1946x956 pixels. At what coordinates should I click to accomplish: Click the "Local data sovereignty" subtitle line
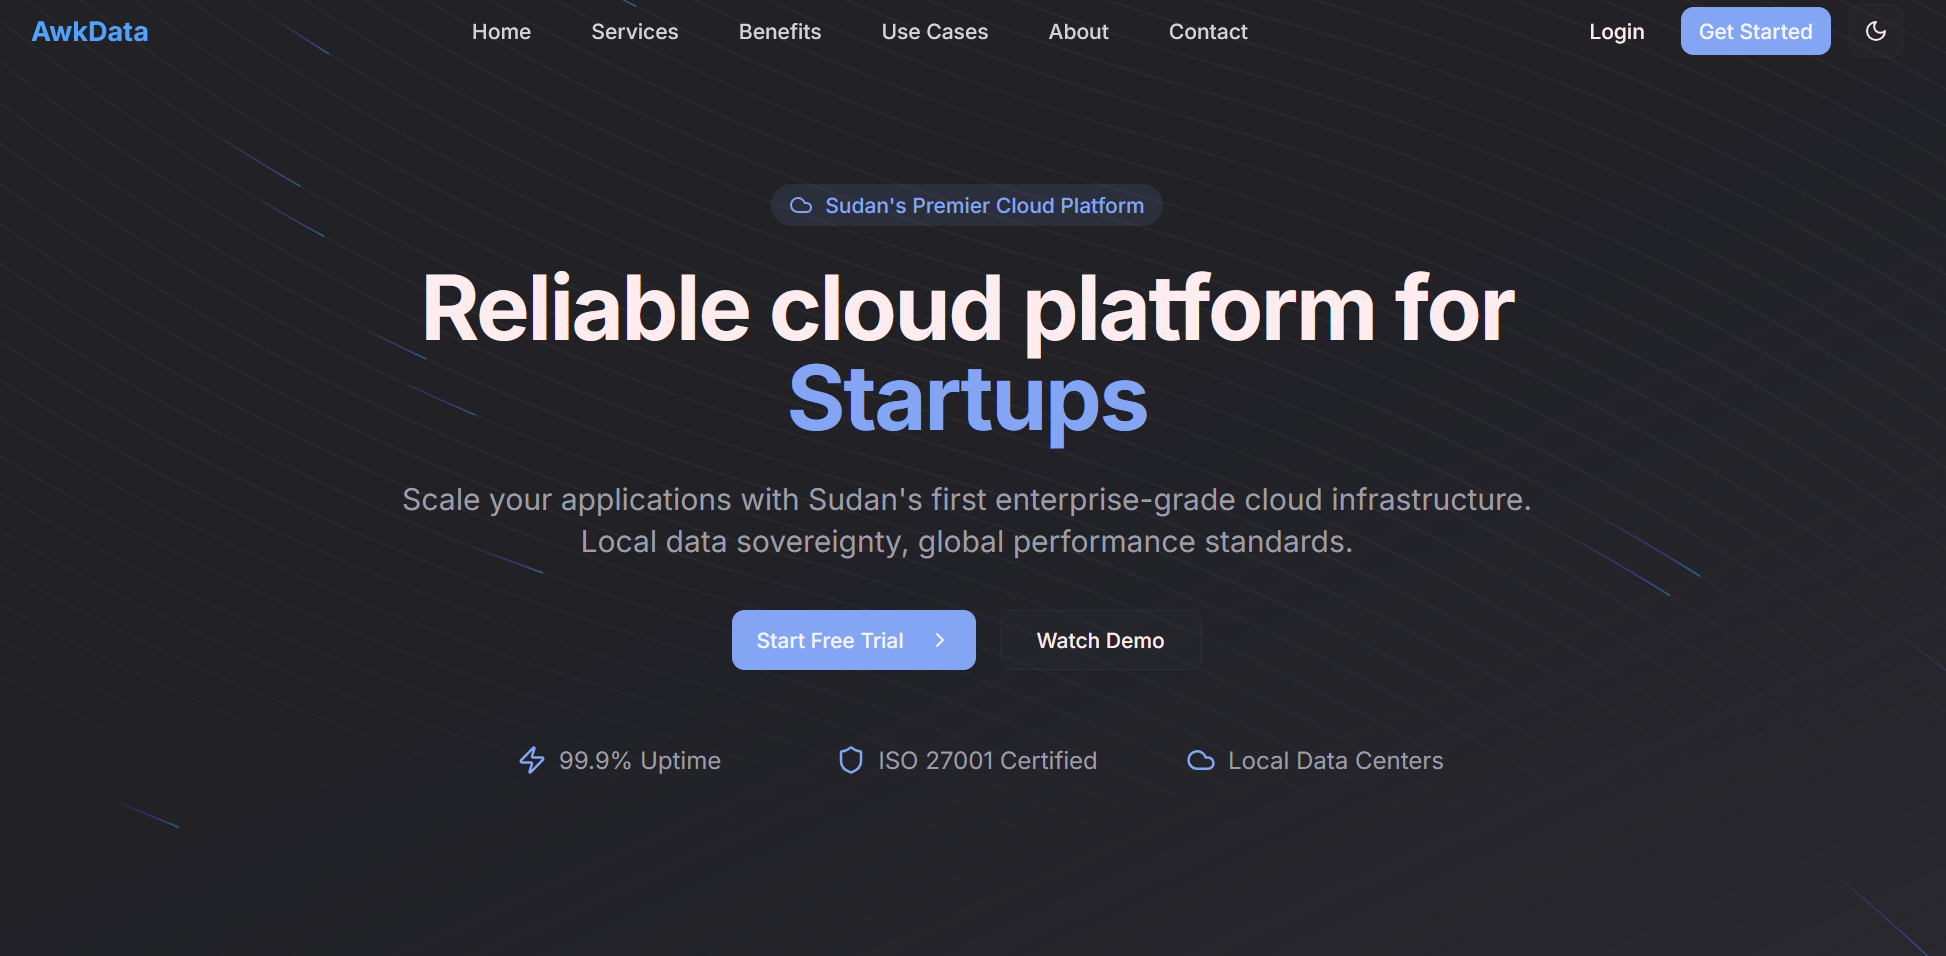click(x=967, y=541)
